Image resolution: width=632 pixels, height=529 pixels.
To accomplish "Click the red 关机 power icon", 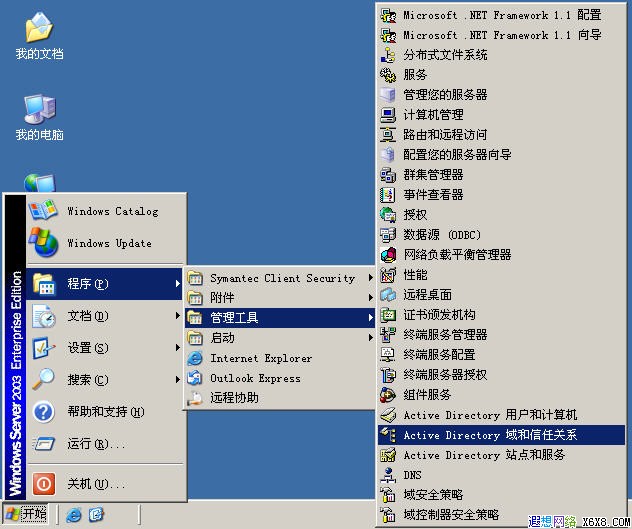I will coord(44,483).
